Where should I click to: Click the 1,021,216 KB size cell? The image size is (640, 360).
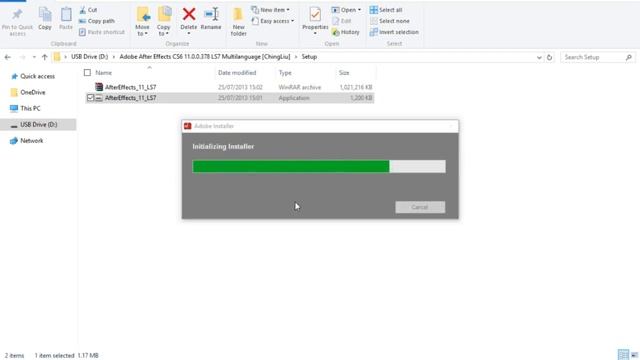click(356, 87)
